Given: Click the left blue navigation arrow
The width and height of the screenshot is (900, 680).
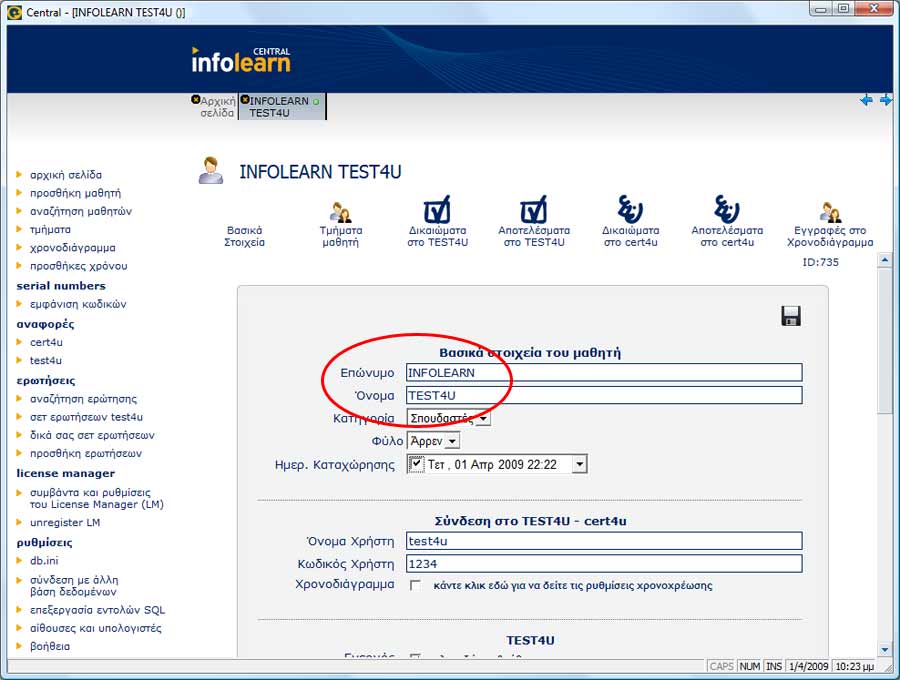Looking at the screenshot, I should [866, 100].
